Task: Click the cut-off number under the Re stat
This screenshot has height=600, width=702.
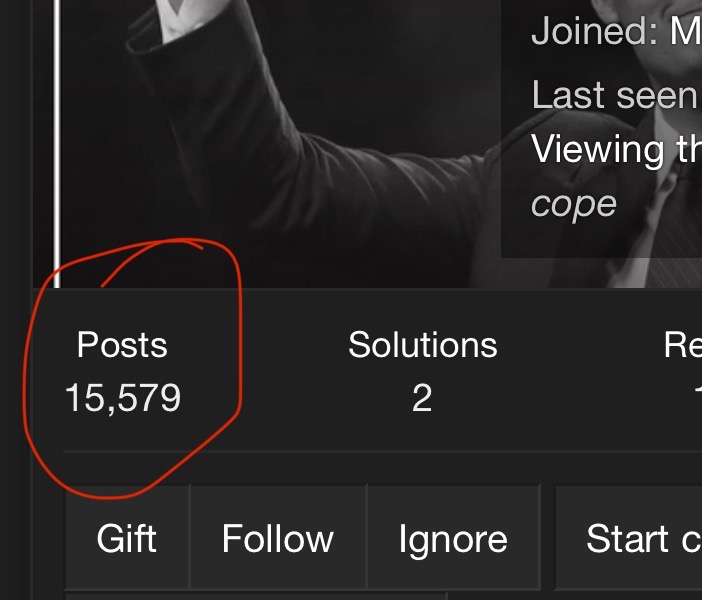Action: click(697, 398)
